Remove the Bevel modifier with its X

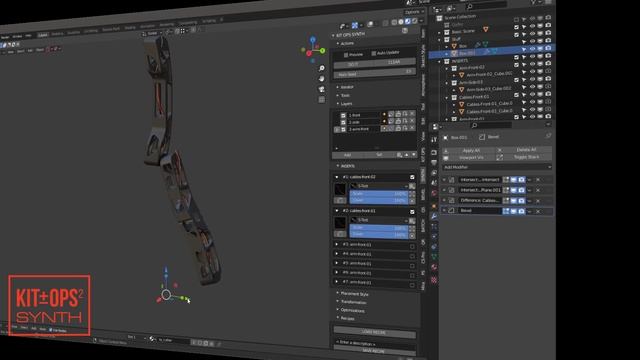(x=538, y=211)
